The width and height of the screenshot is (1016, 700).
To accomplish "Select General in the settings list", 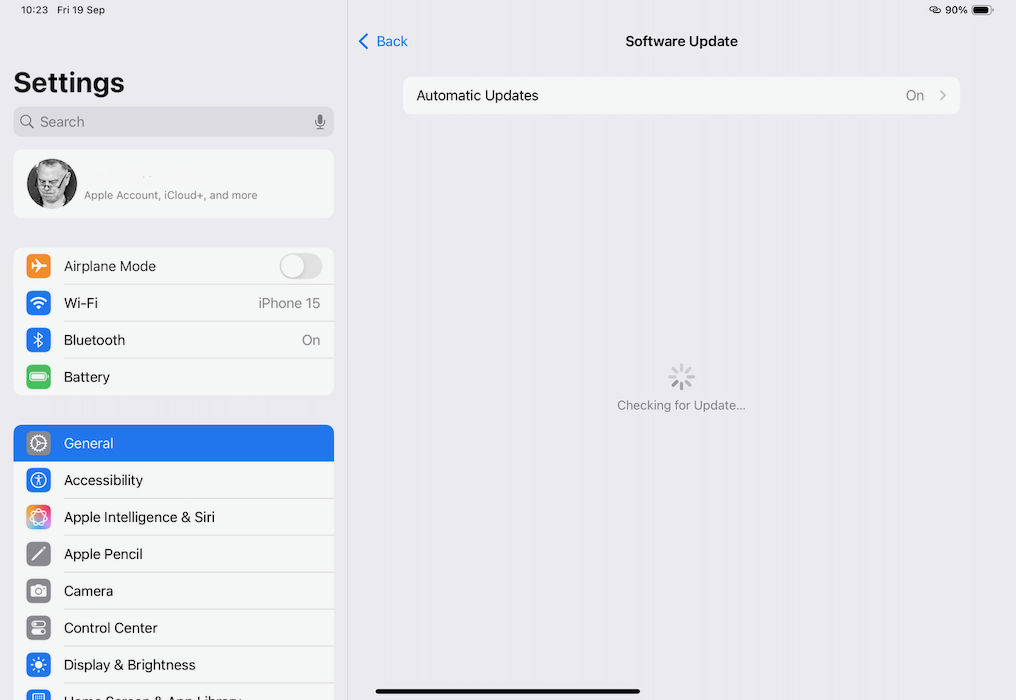I will pyautogui.click(x=173, y=443).
